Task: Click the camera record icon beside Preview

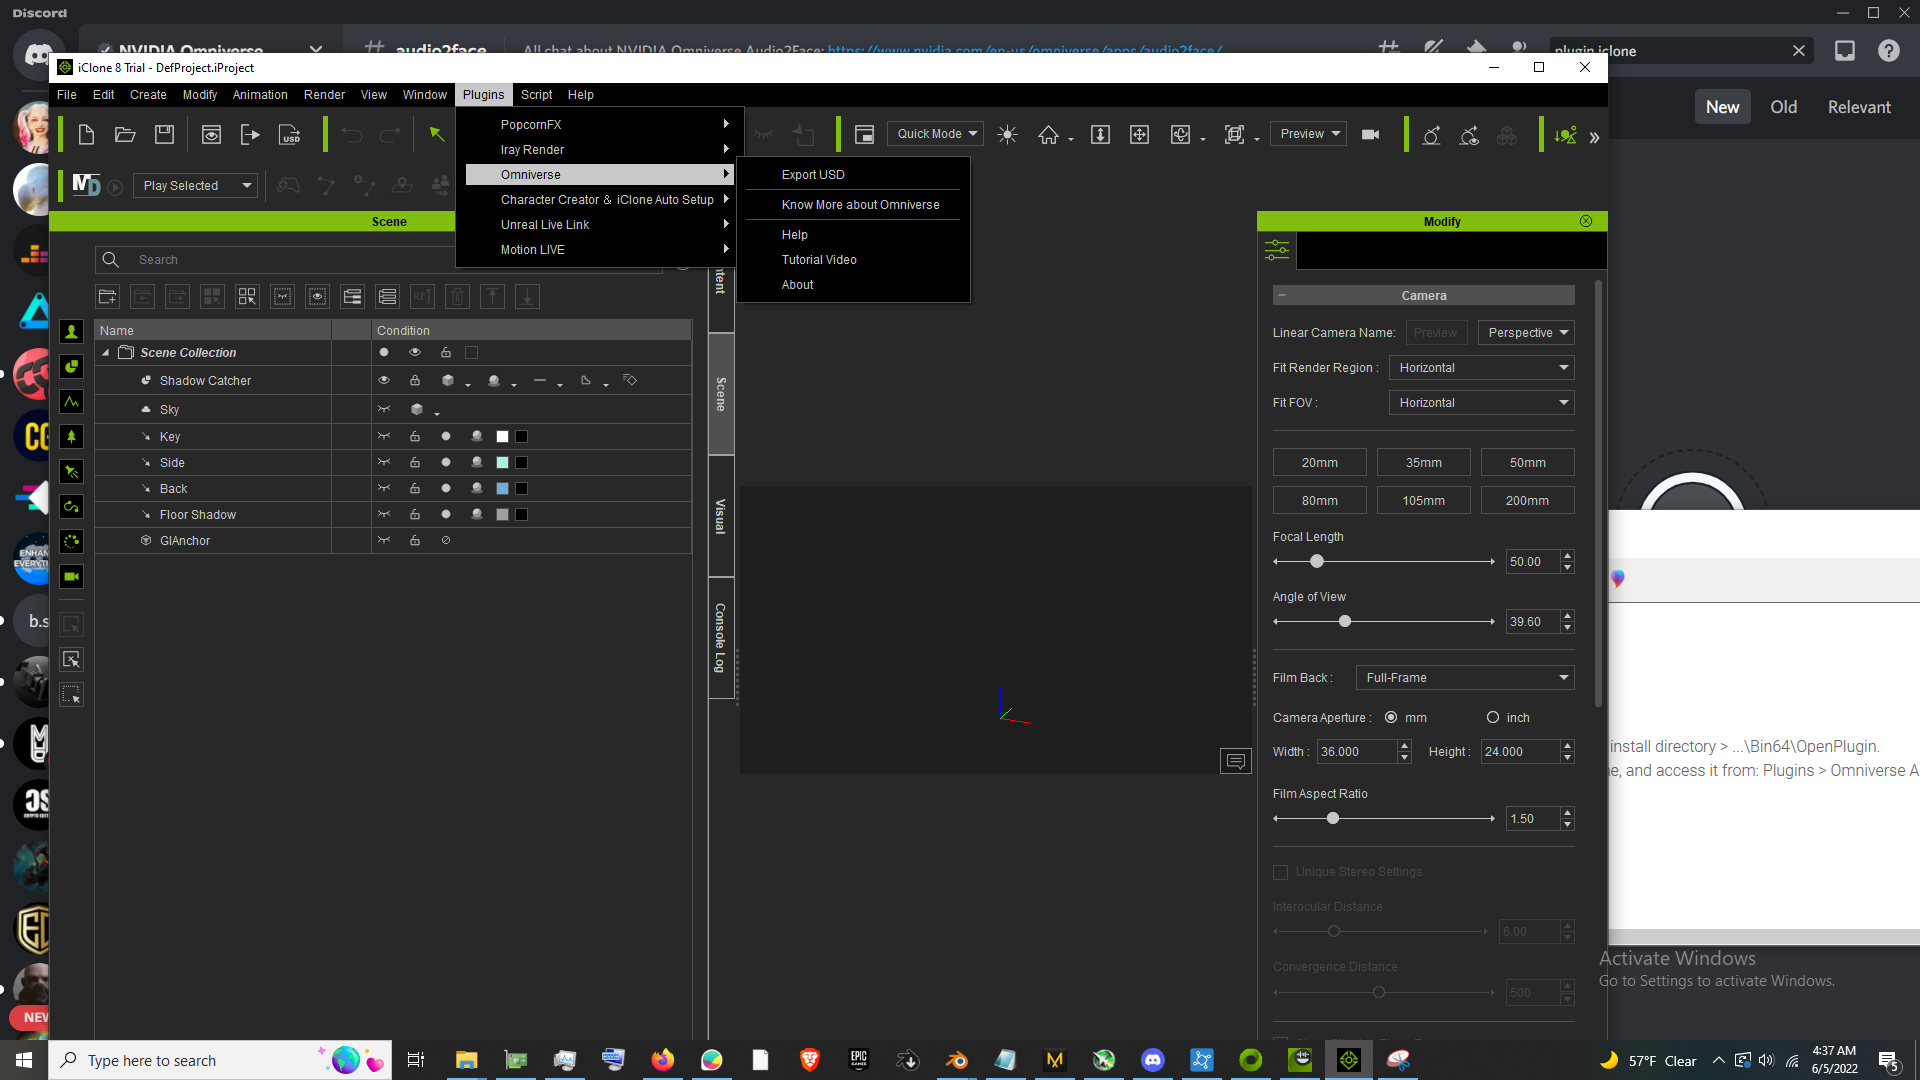Action: click(x=1371, y=134)
